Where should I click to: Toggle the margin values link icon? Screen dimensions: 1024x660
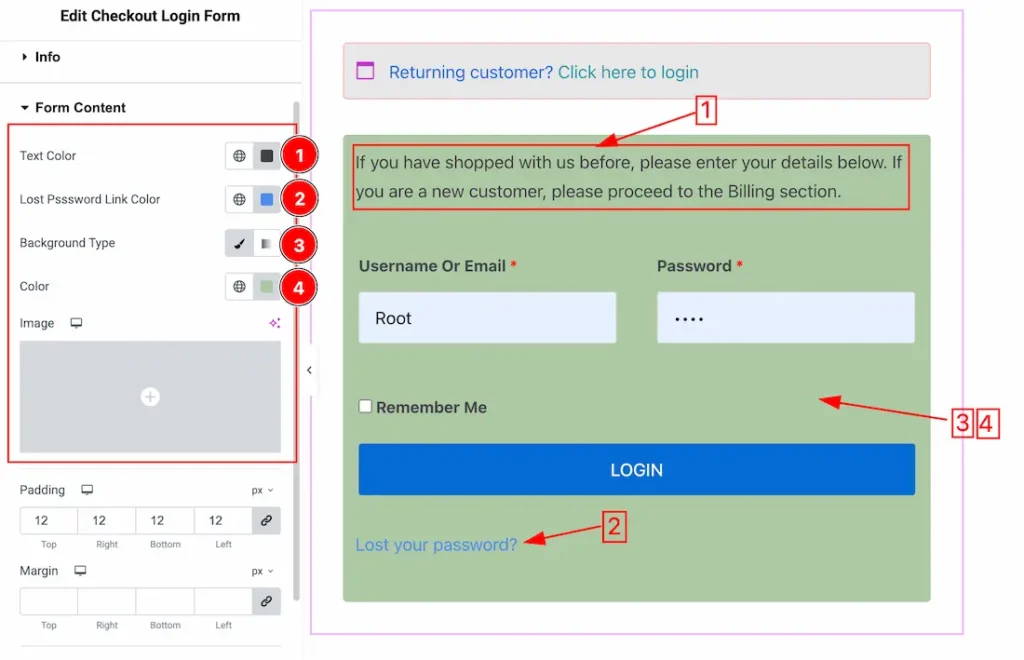(266, 602)
